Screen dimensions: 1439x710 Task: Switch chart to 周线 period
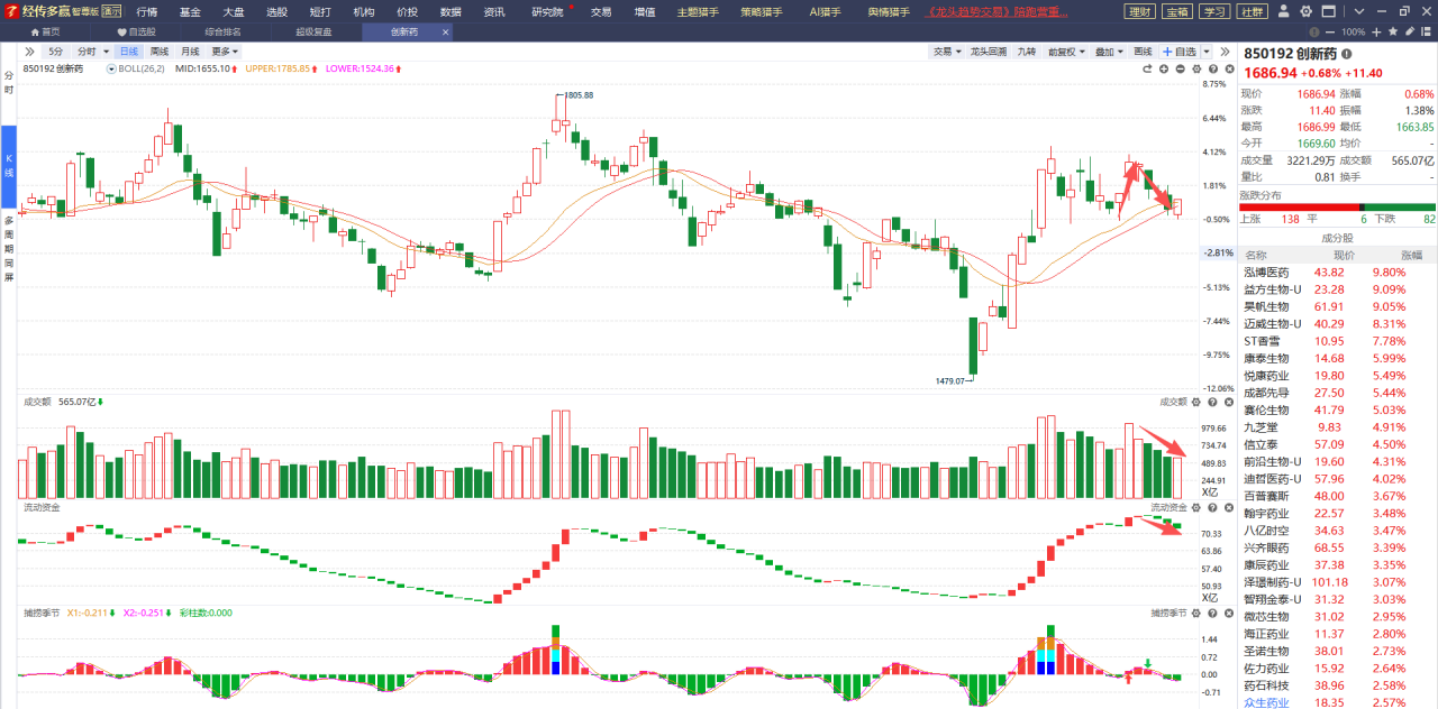(160, 51)
